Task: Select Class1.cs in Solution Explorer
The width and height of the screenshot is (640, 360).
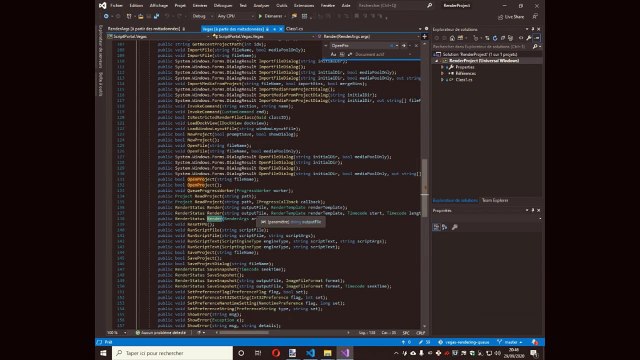Action: pyautogui.click(x=464, y=80)
